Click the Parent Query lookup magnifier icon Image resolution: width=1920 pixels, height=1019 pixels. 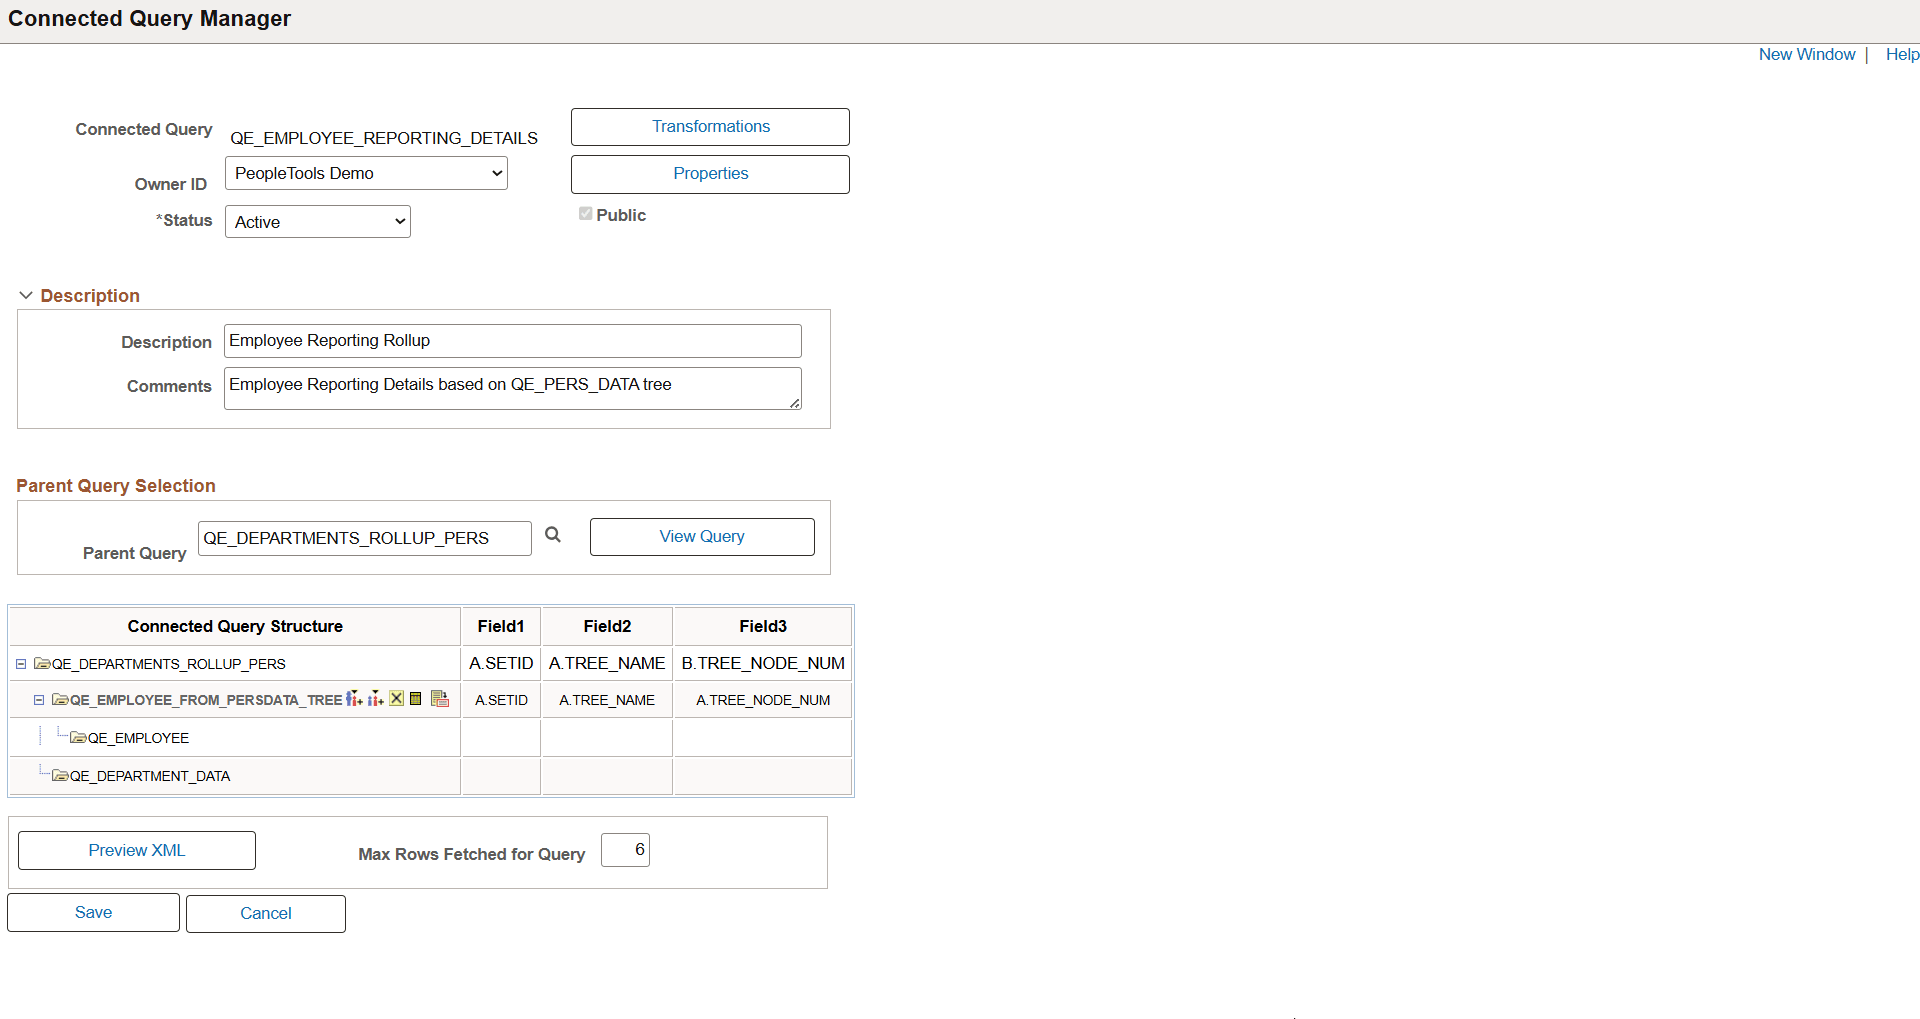pyautogui.click(x=553, y=535)
